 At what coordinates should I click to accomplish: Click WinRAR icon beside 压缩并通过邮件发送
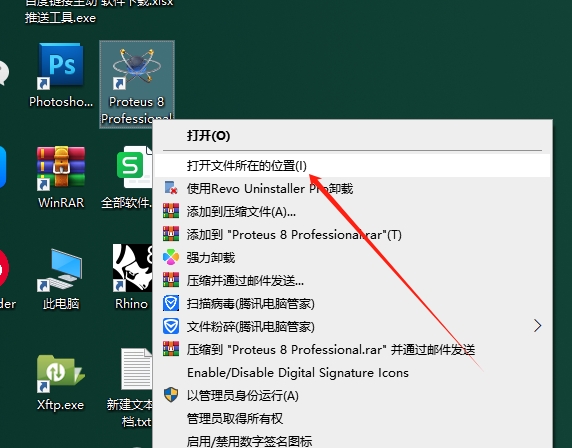[x=171, y=280]
